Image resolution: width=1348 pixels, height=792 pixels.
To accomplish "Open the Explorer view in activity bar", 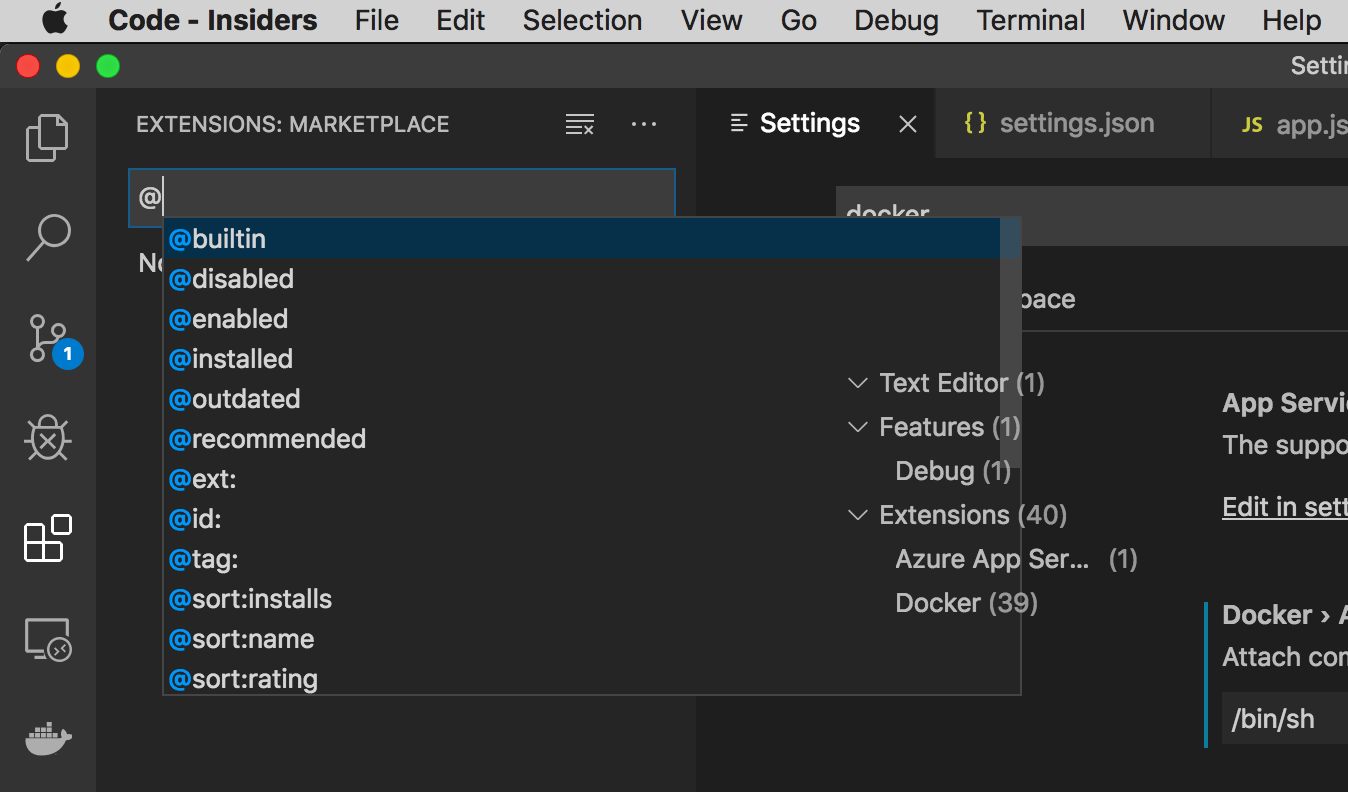I will [47, 137].
